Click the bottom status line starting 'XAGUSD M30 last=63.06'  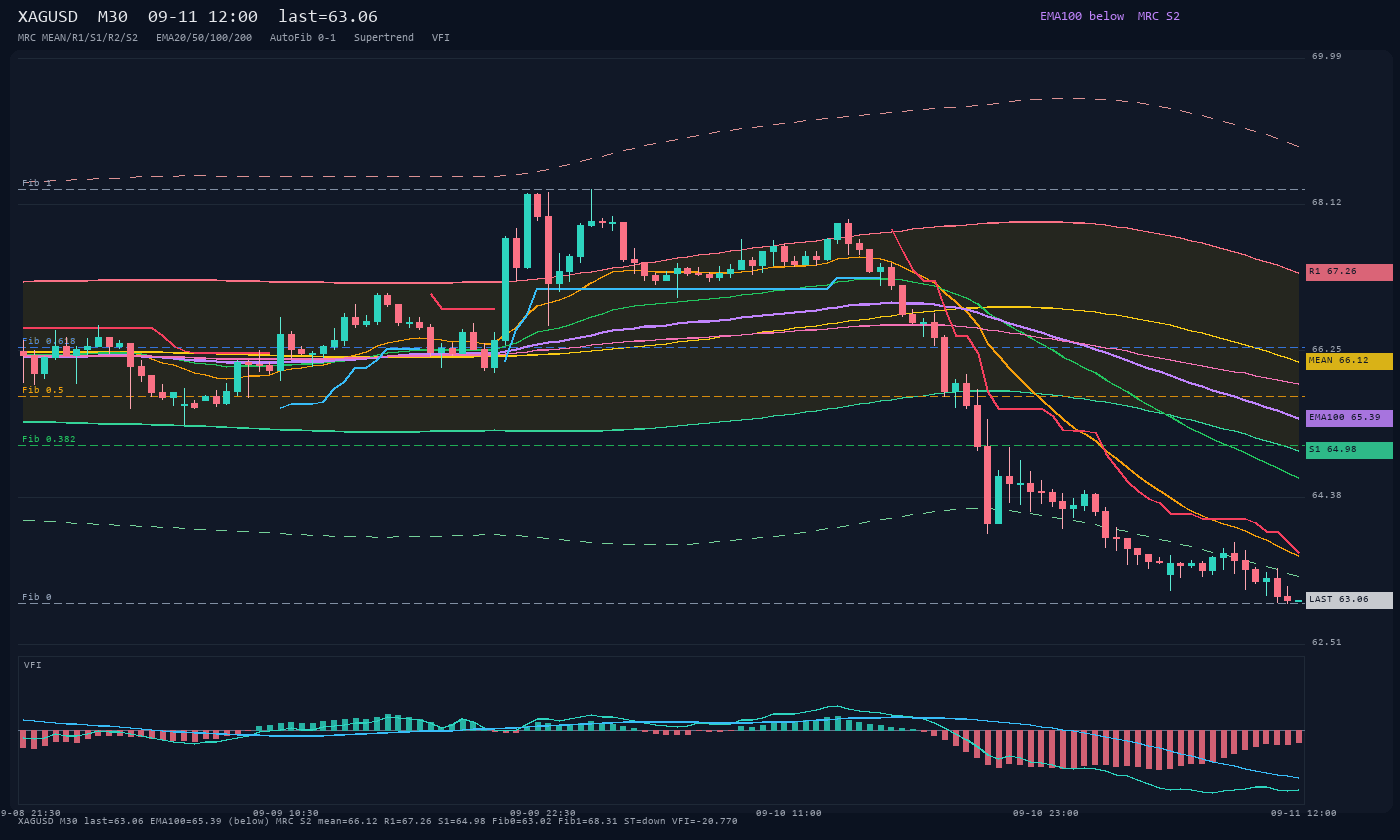coord(378,821)
